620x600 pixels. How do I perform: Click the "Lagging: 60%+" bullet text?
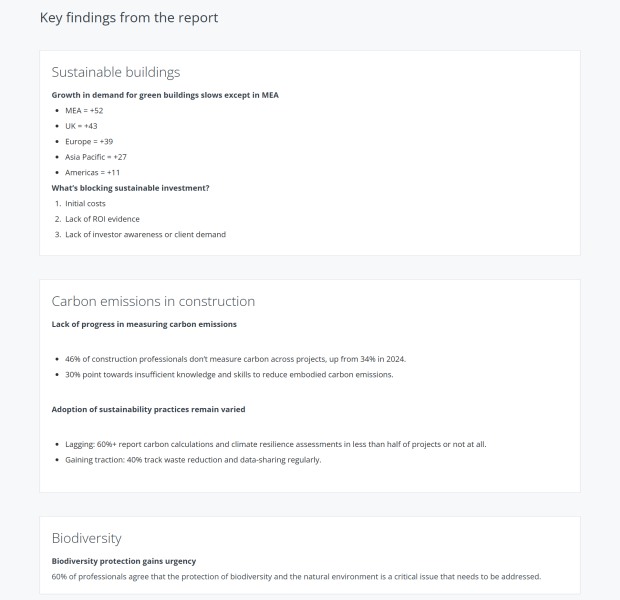pos(275,444)
